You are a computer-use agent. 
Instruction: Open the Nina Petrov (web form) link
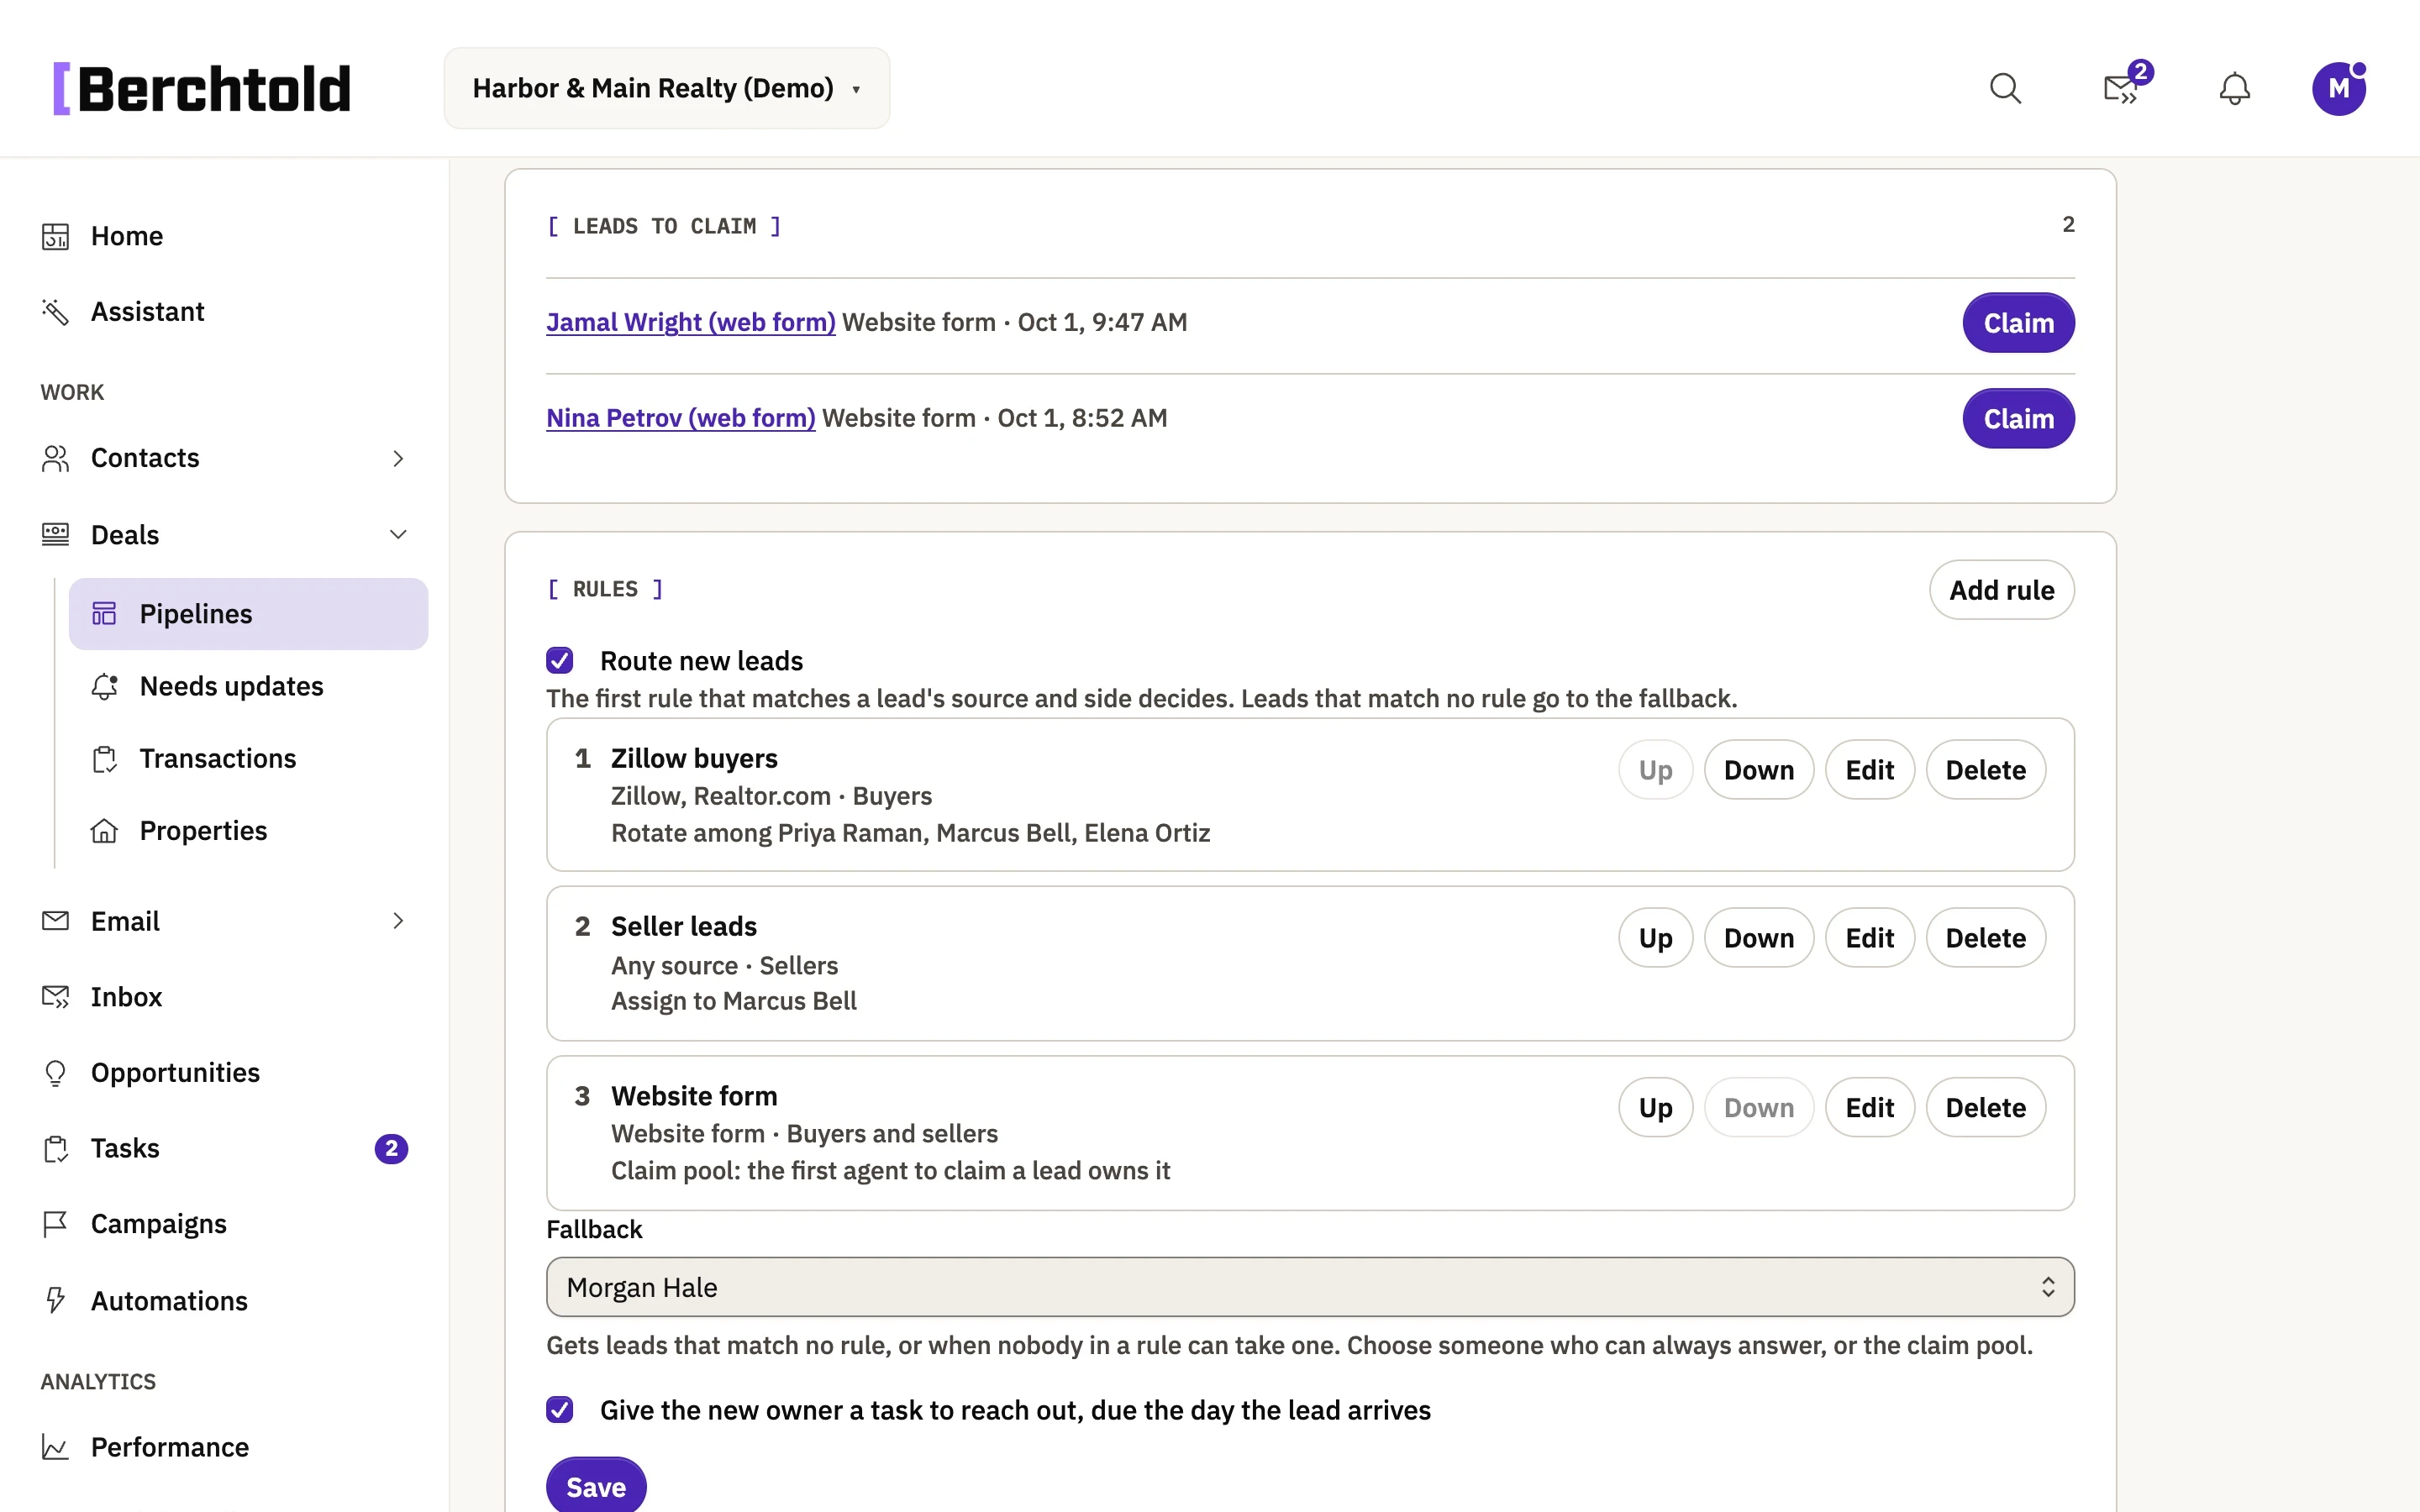click(681, 418)
